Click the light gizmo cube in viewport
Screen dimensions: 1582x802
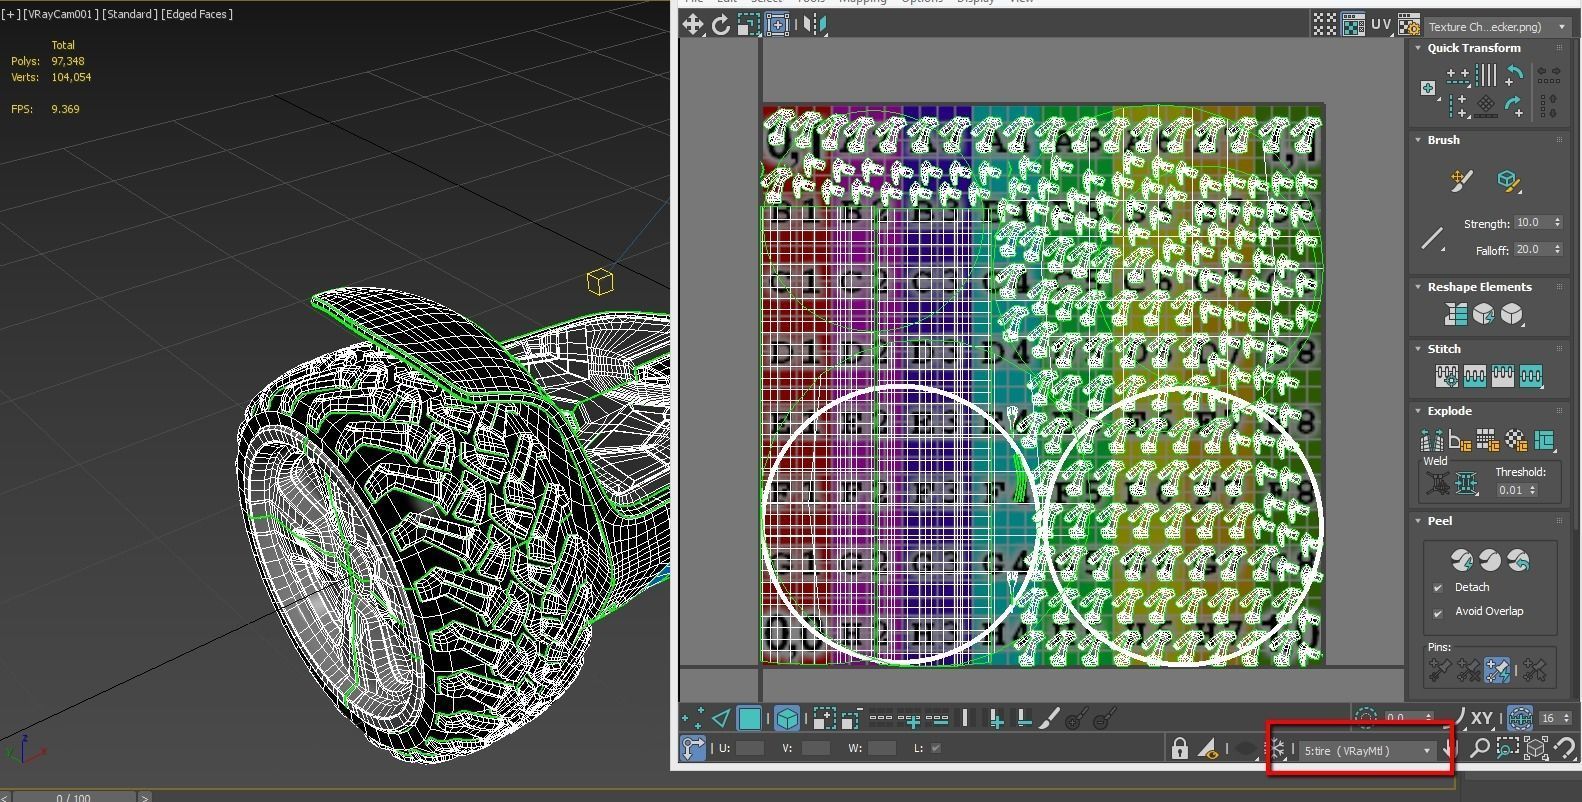click(x=600, y=281)
